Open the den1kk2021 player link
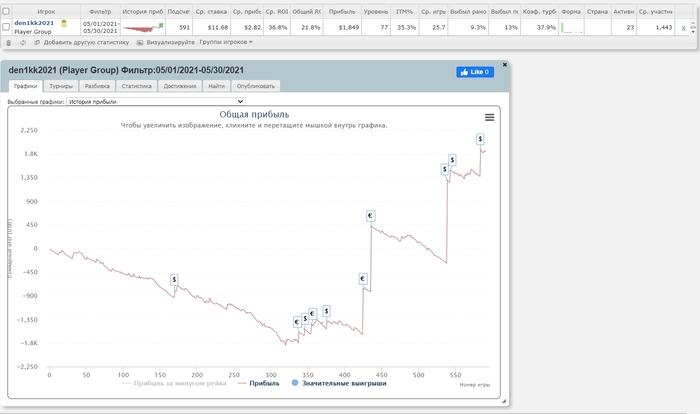This screenshot has height=414, width=700. pos(34,23)
